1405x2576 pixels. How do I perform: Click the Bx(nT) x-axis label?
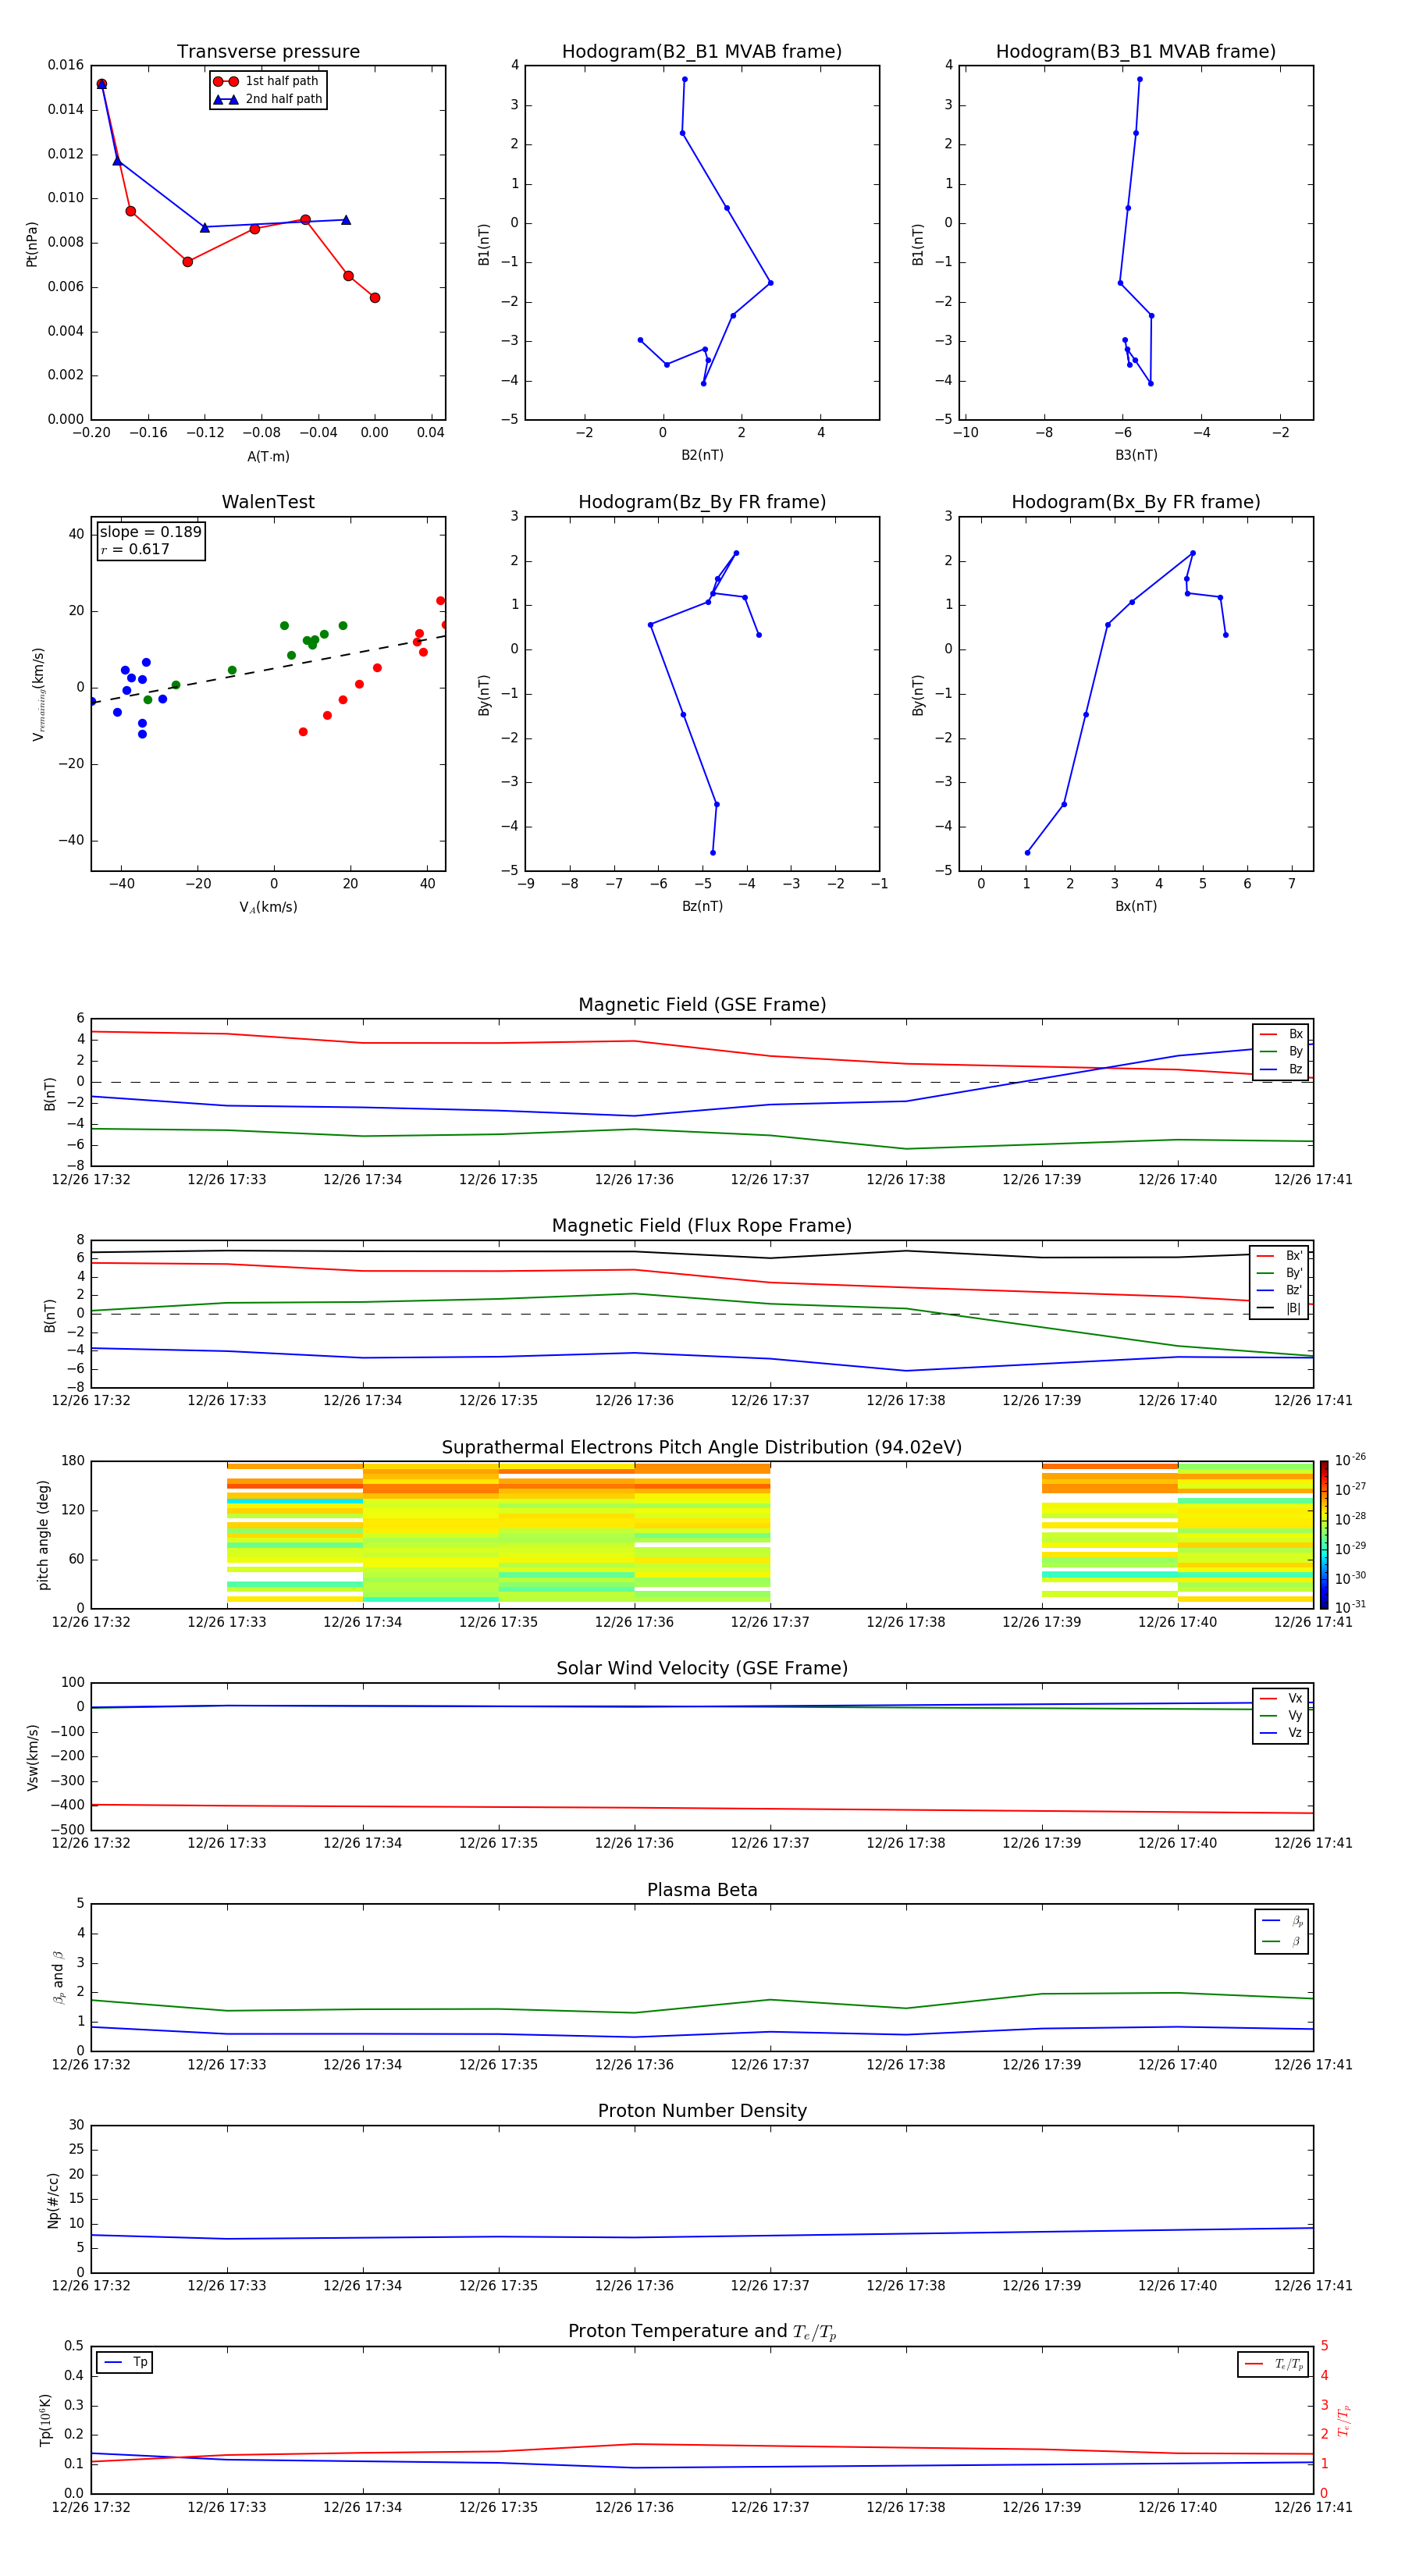point(1136,906)
